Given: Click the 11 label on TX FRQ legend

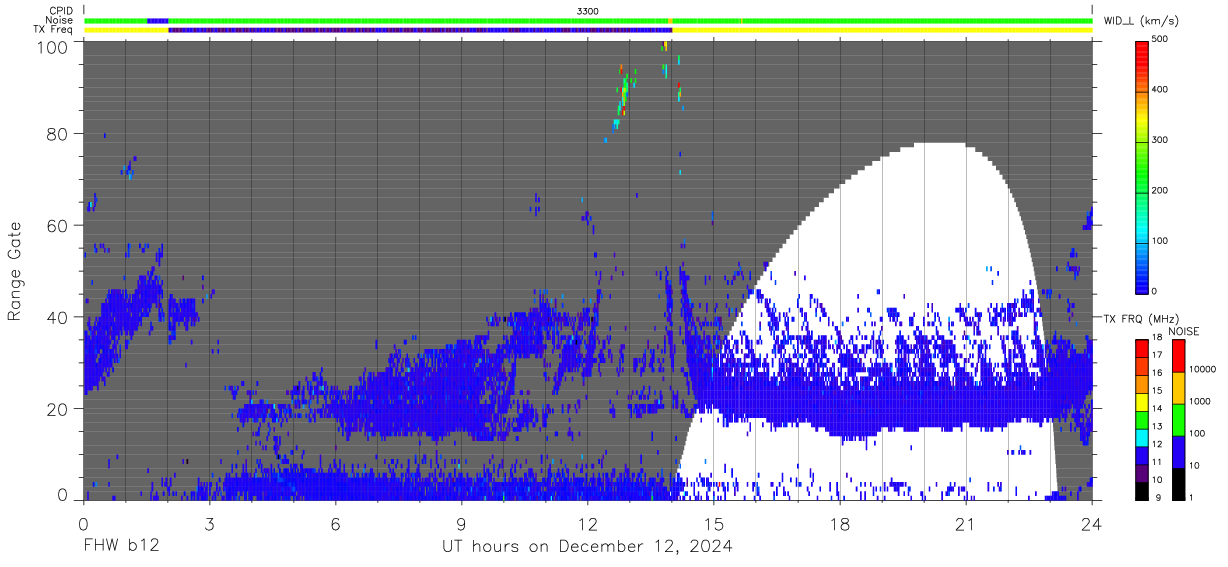Looking at the screenshot, I should 1157,462.
